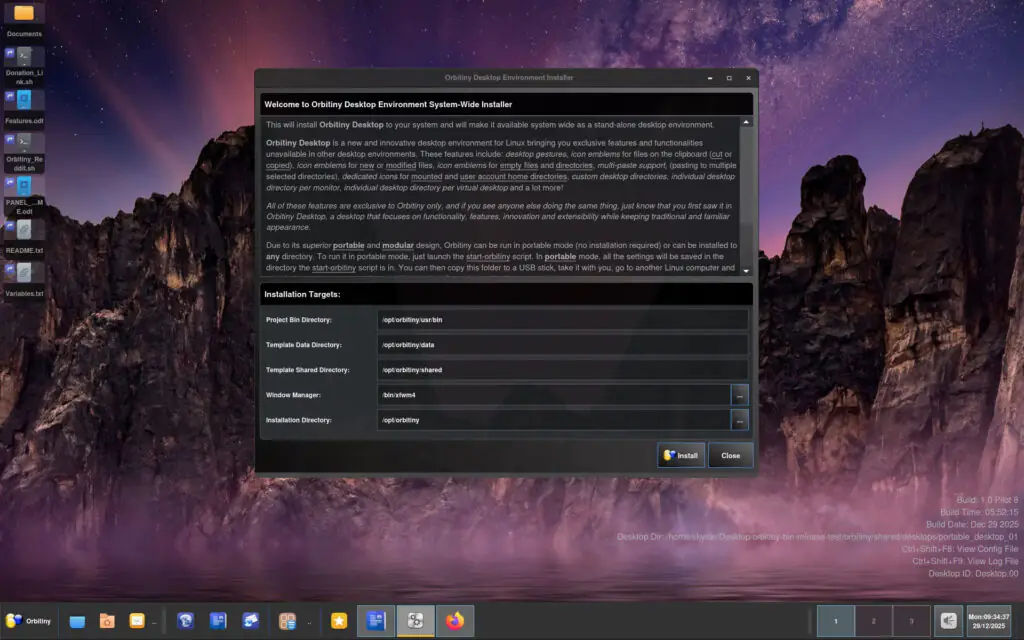The image size is (1024, 640).
Task: Click the Project Bin Directory field
Action: click(562, 320)
